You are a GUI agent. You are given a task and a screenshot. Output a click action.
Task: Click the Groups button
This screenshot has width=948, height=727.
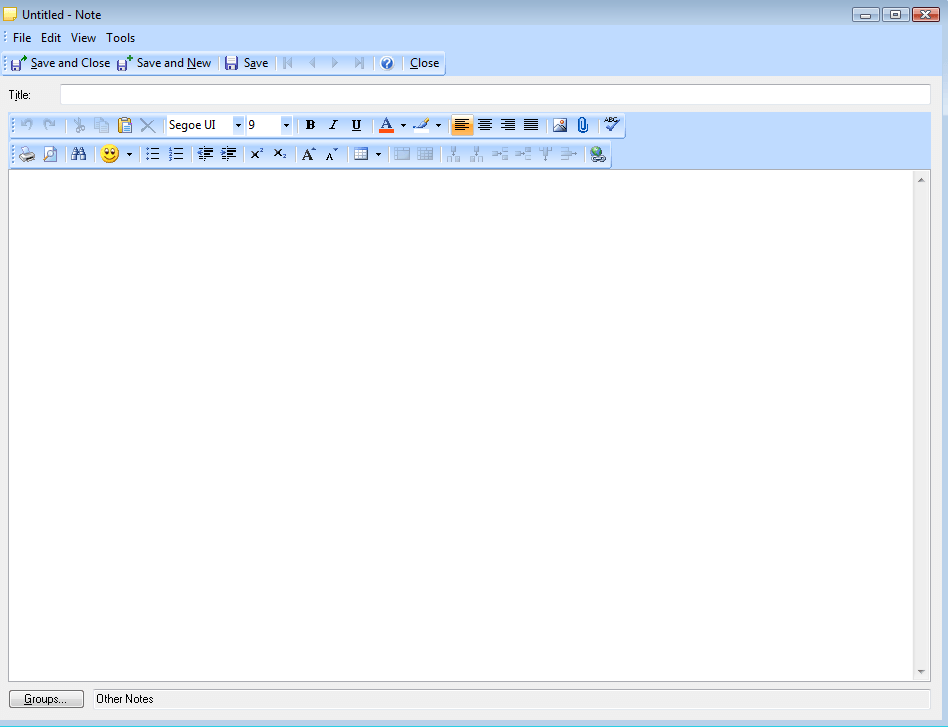tap(45, 698)
